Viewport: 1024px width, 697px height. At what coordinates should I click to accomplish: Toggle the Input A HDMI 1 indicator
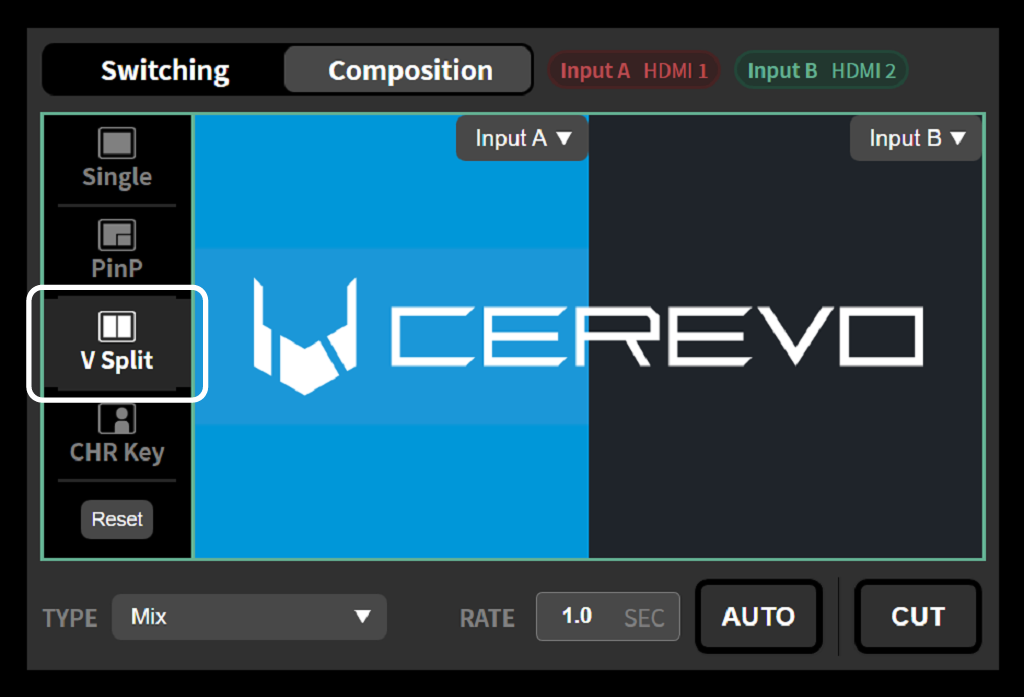[x=633, y=71]
